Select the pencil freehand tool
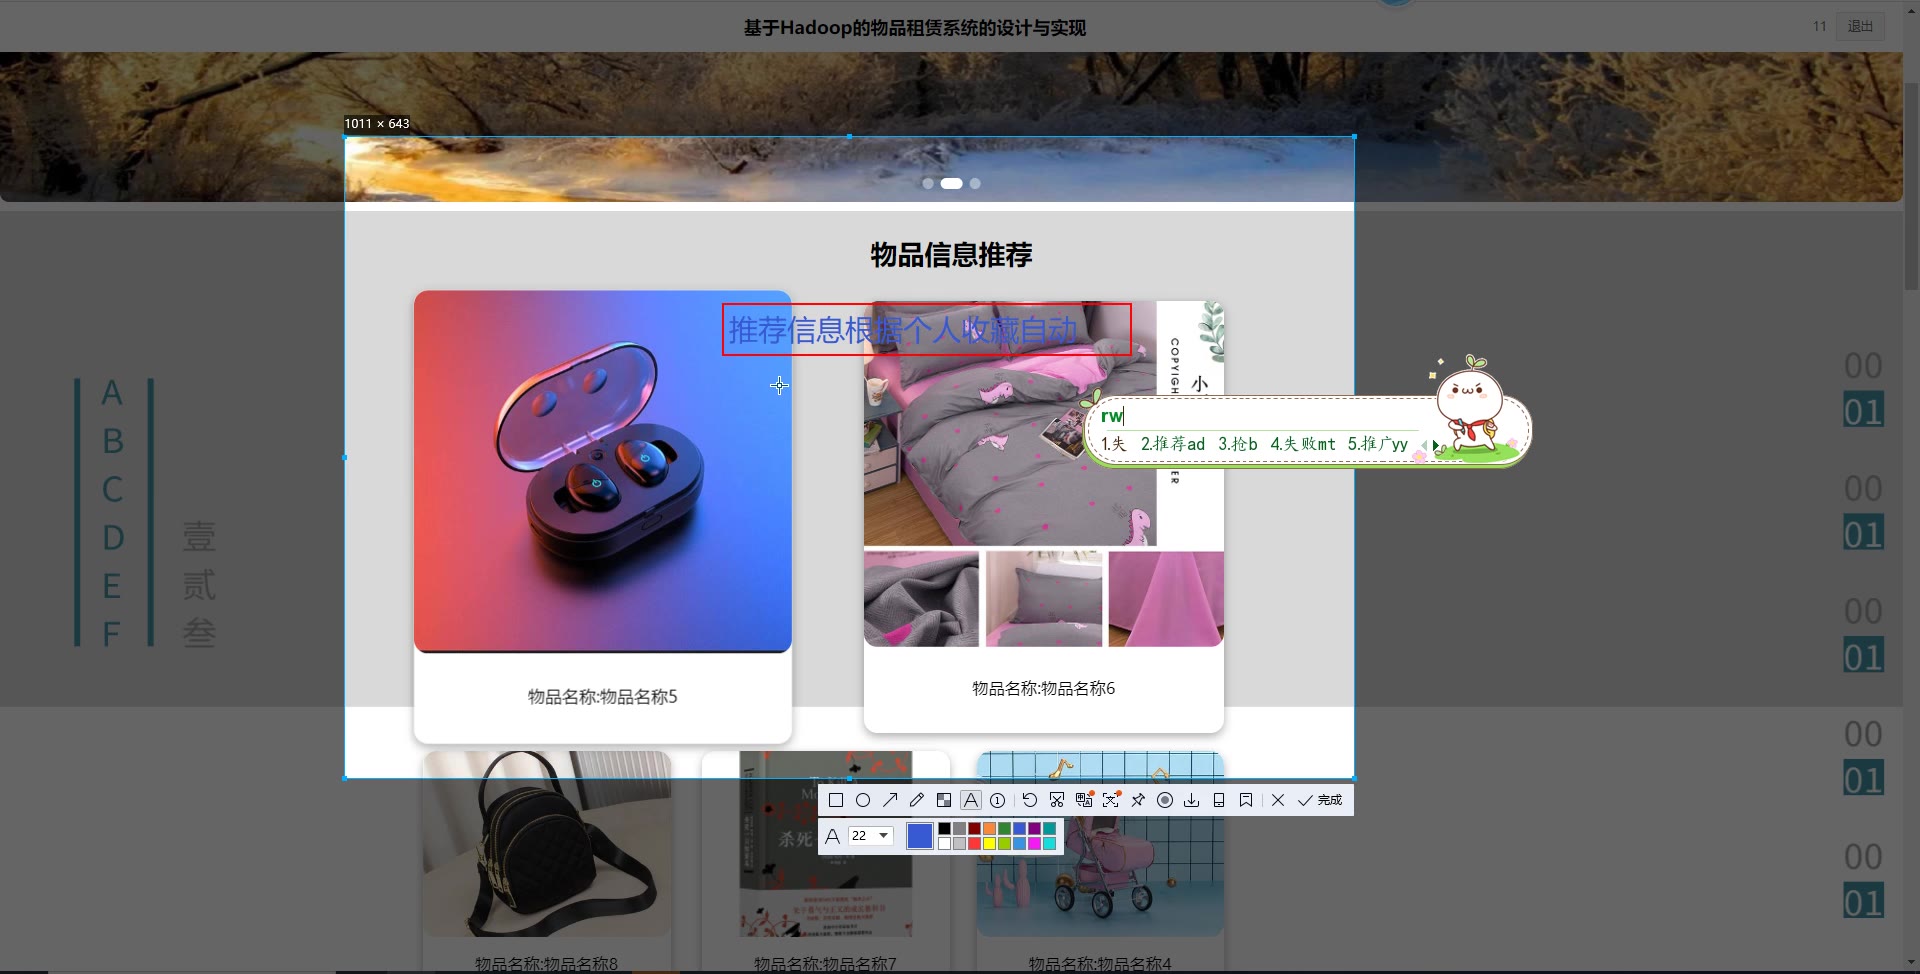 [x=917, y=800]
